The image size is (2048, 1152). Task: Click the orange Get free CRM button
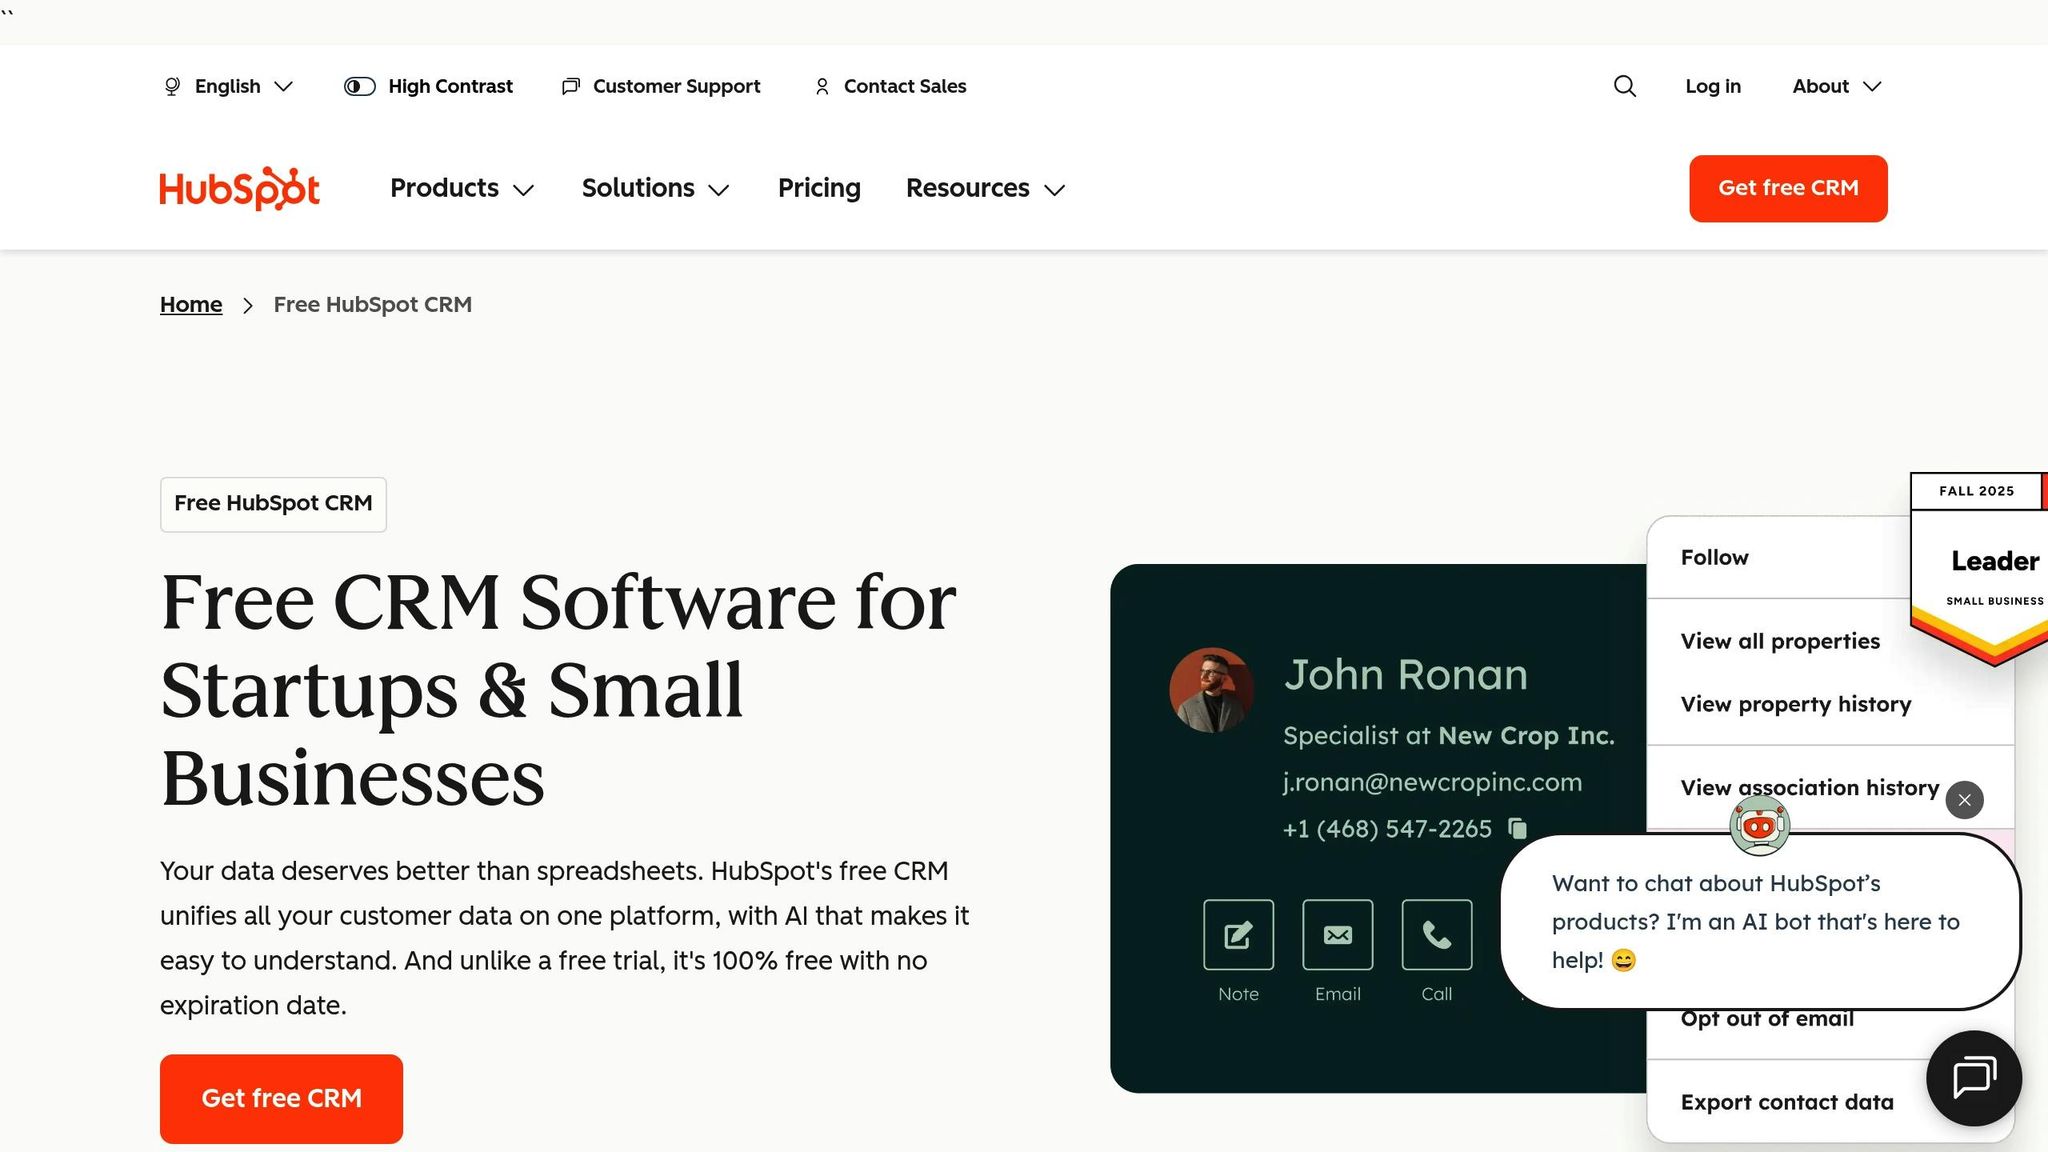tap(1787, 188)
